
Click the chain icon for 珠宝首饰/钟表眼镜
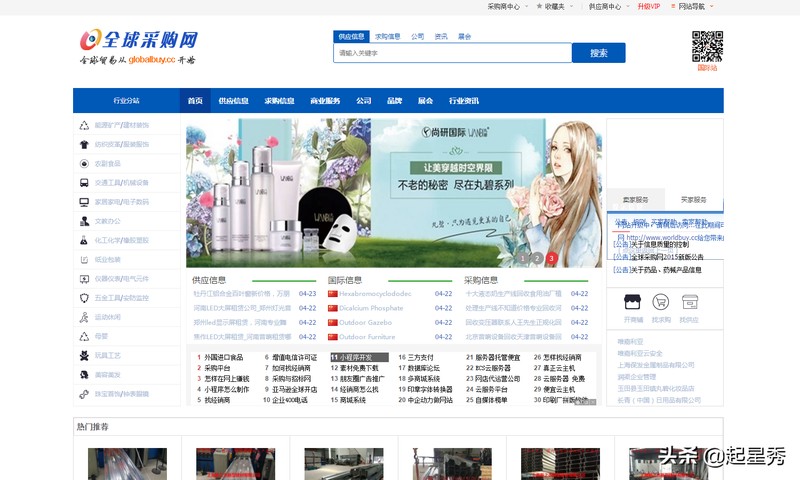(84, 394)
